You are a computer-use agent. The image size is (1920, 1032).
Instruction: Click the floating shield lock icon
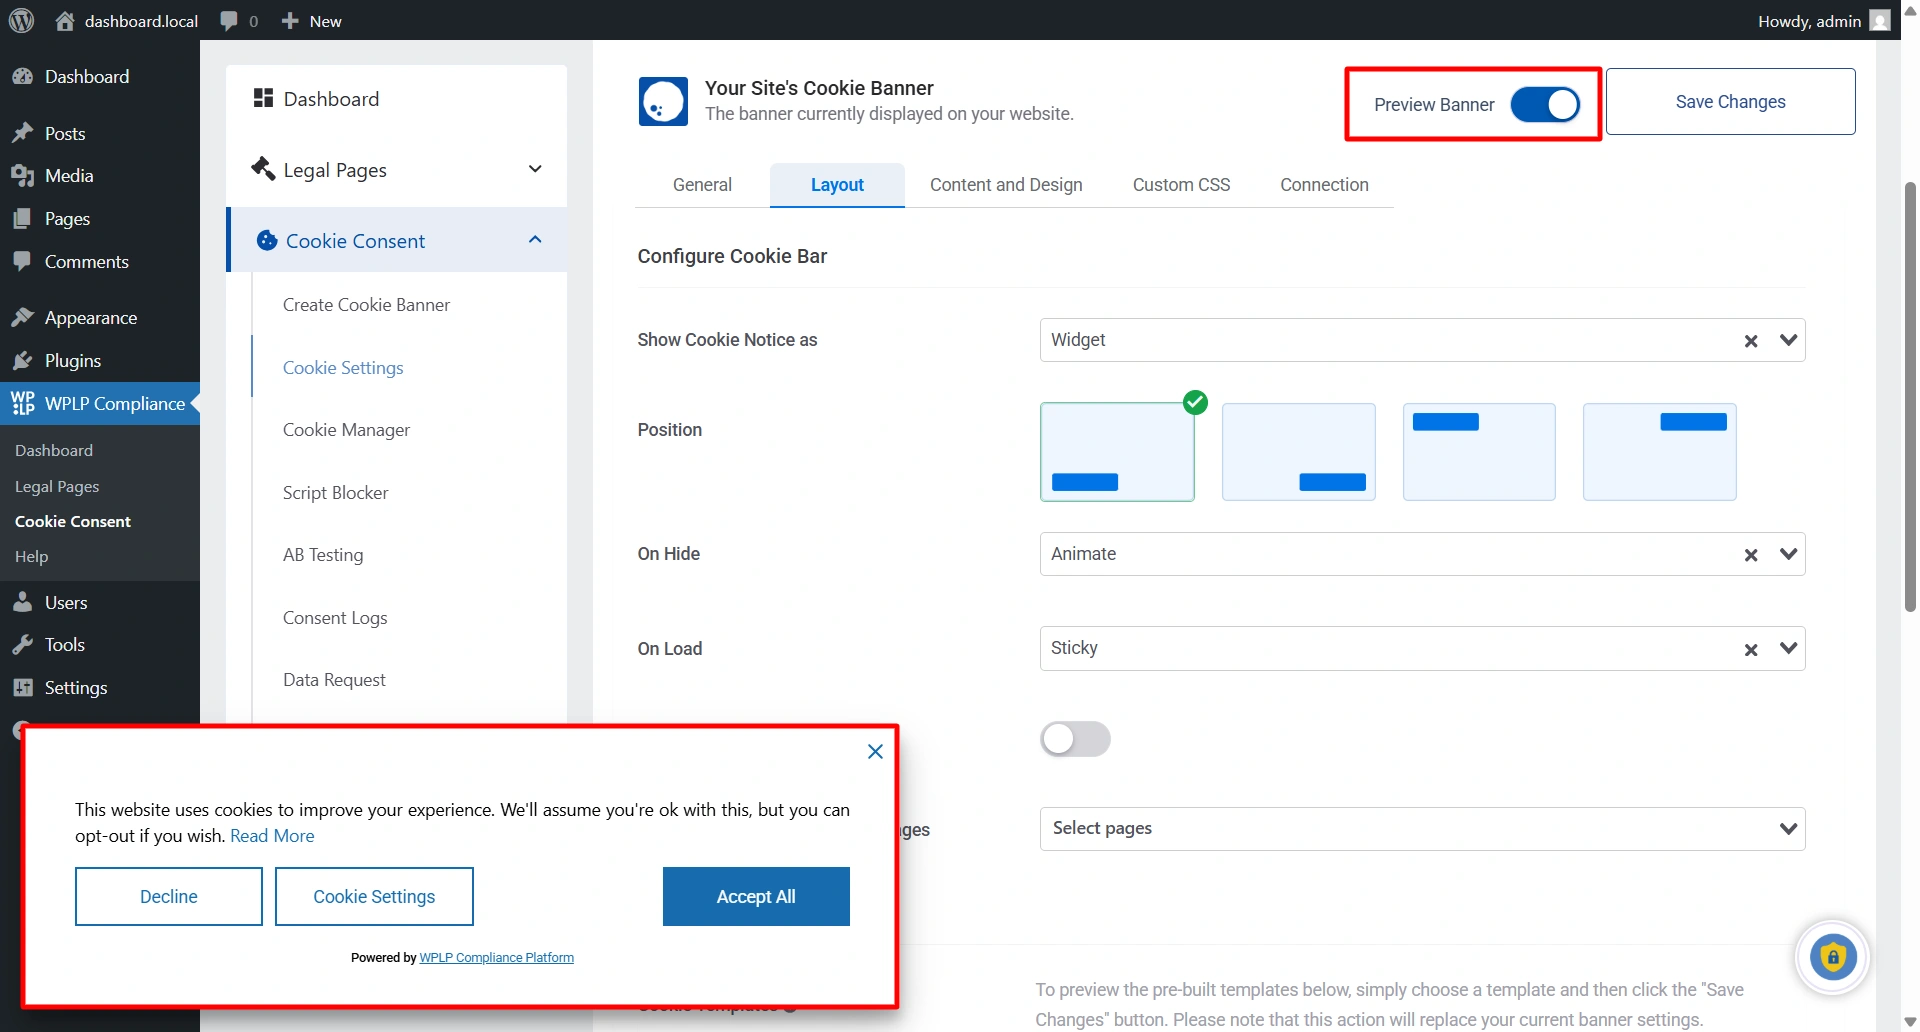(1832, 957)
